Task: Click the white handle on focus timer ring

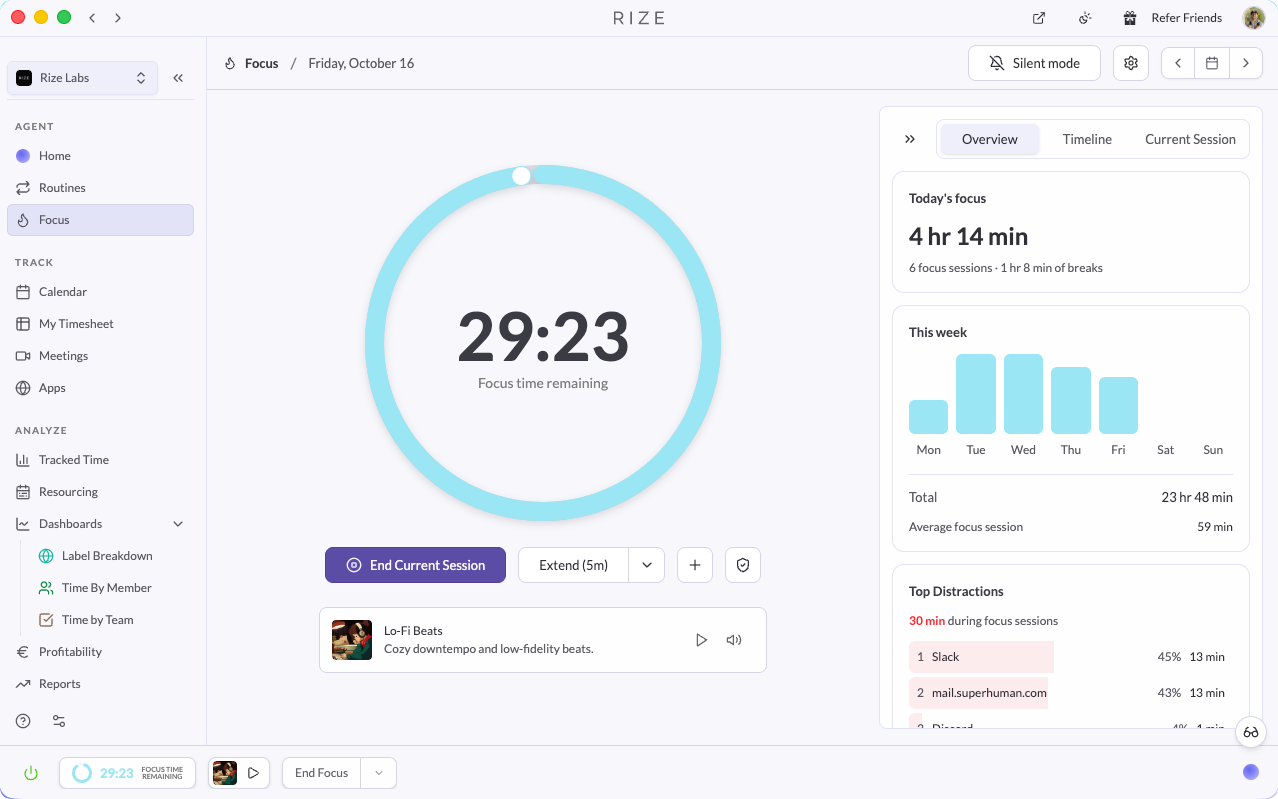Action: (x=521, y=176)
